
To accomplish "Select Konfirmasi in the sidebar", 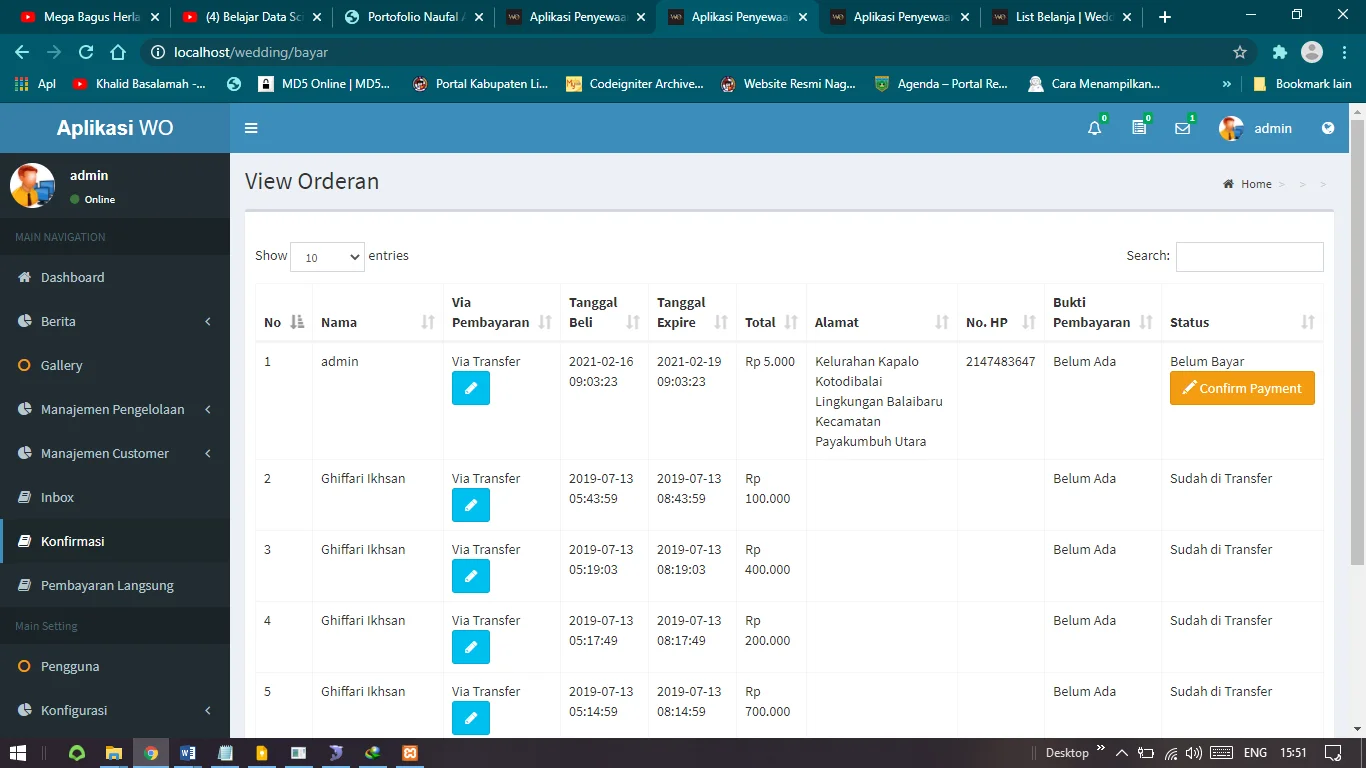I will pos(115,541).
